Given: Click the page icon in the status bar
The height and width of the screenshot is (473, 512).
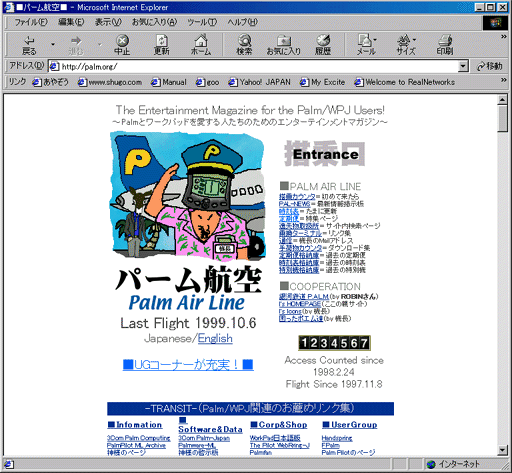Looking at the screenshot, I should click(9, 464).
